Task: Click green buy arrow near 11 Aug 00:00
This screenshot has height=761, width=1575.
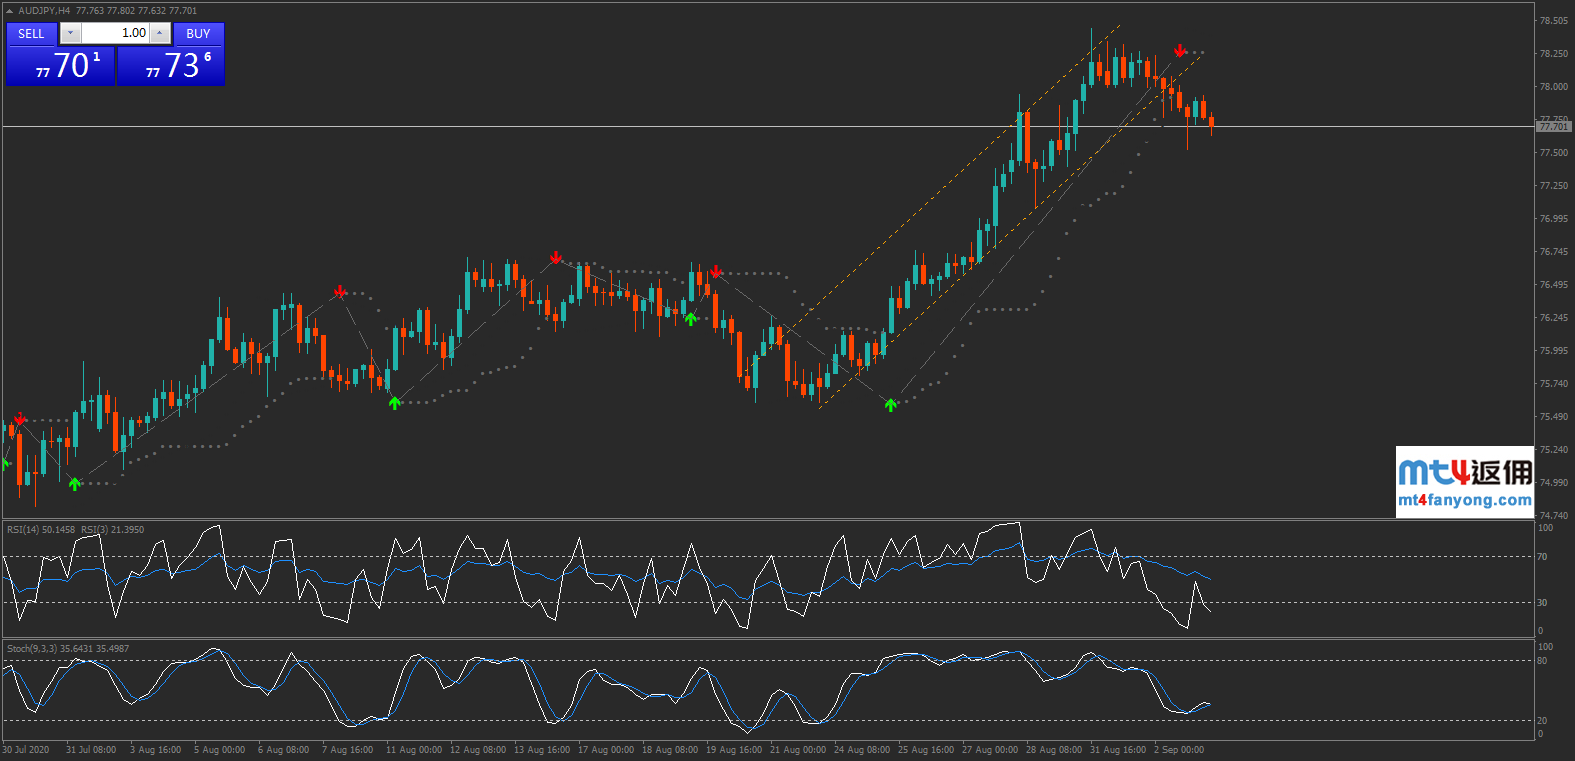Action: pos(395,402)
